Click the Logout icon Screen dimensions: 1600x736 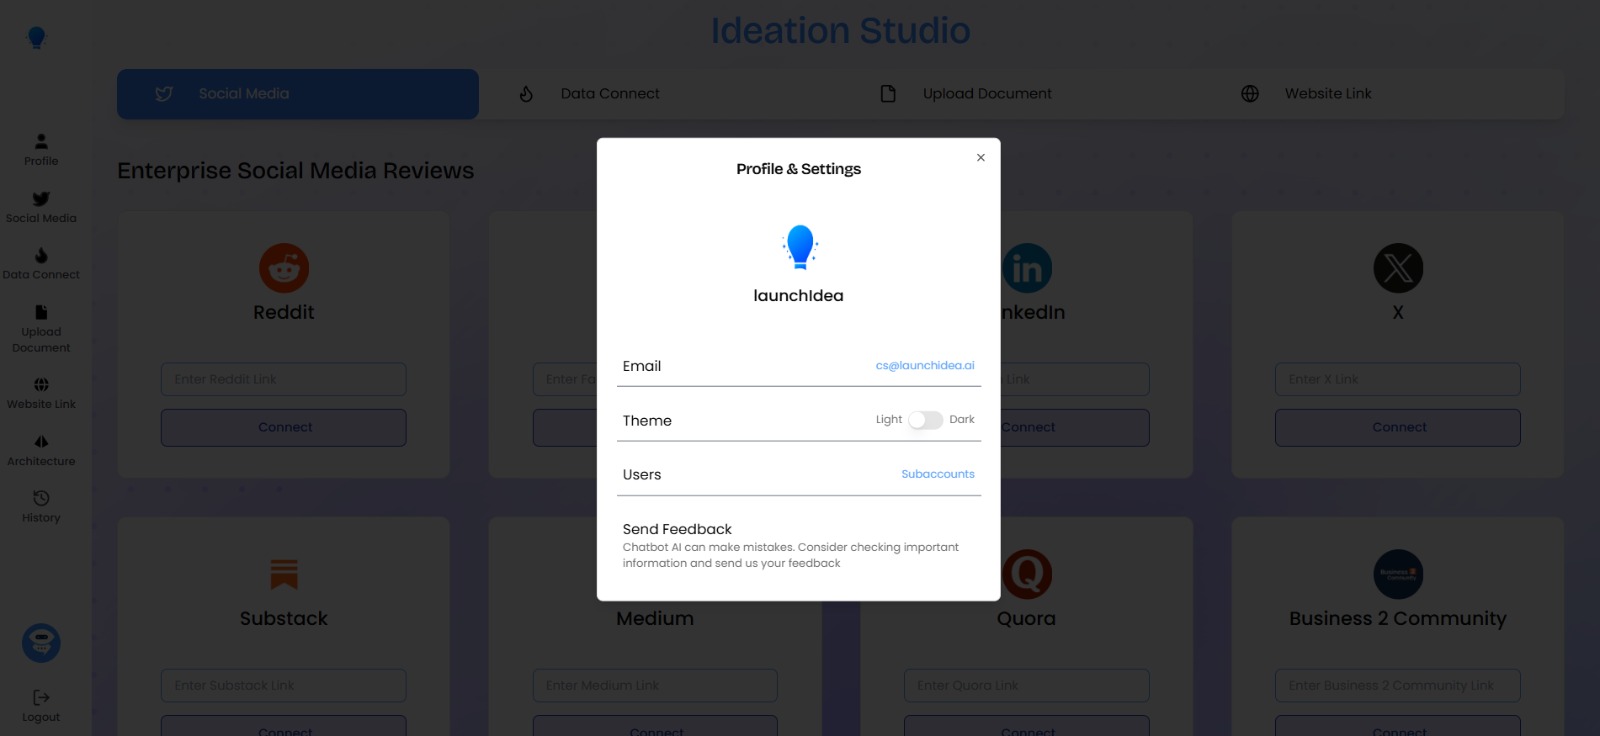(x=41, y=704)
